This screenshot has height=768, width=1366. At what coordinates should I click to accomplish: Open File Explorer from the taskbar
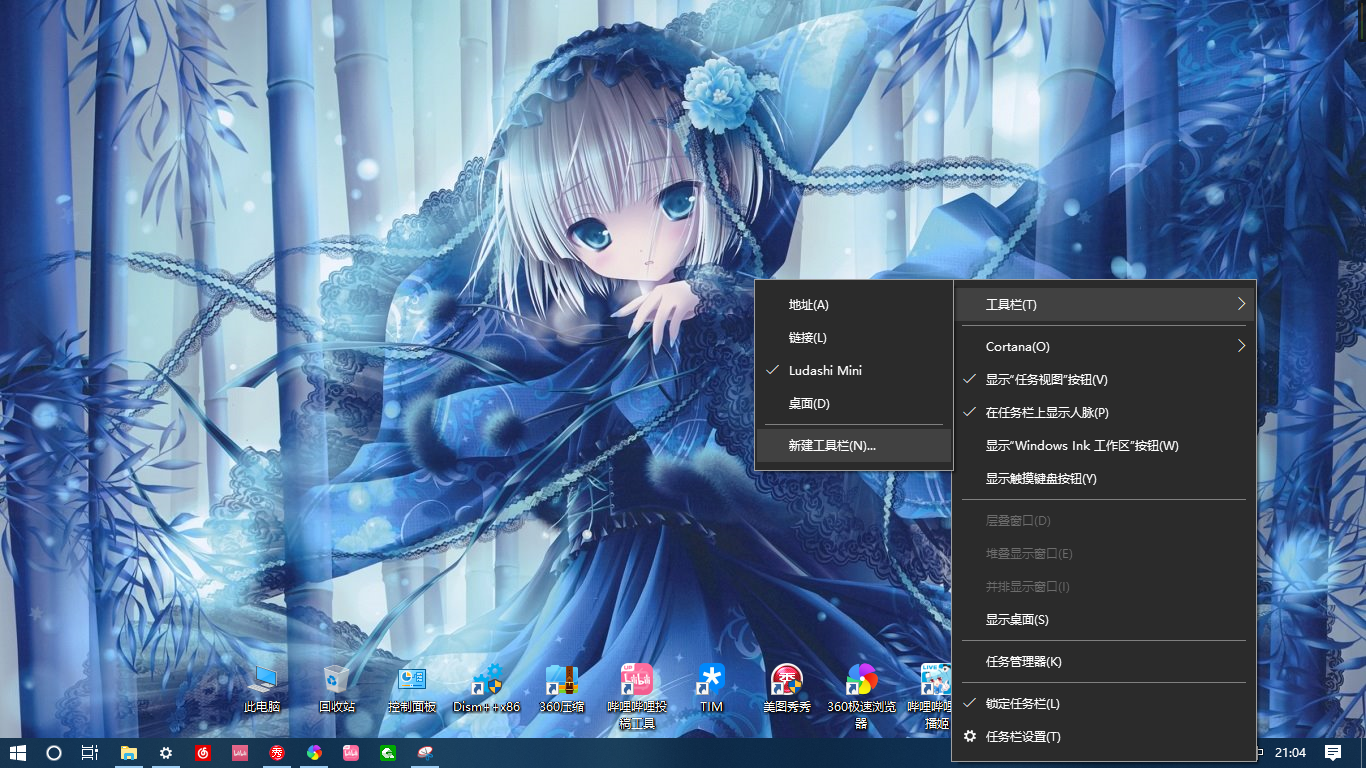(x=129, y=752)
